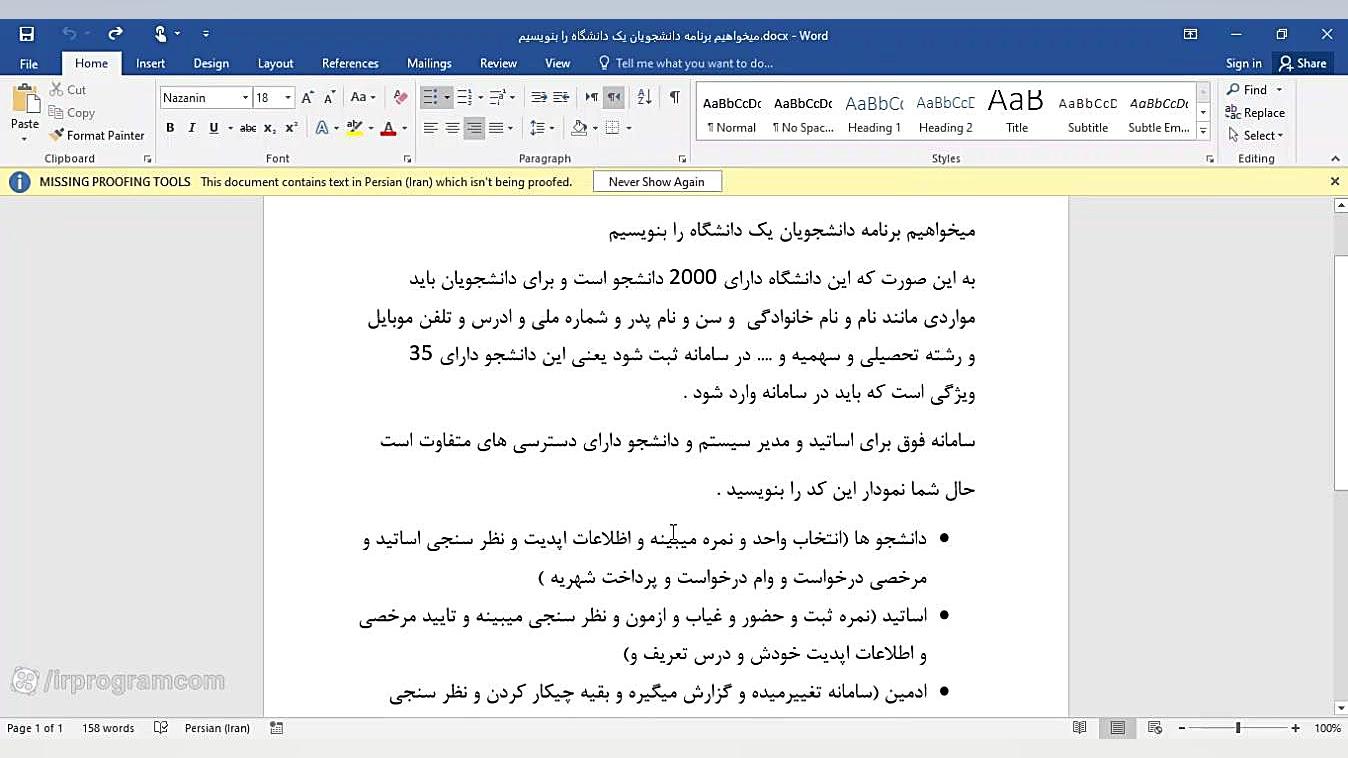This screenshot has width=1348, height=758.
Task: Open the File tab
Action: tap(29, 63)
